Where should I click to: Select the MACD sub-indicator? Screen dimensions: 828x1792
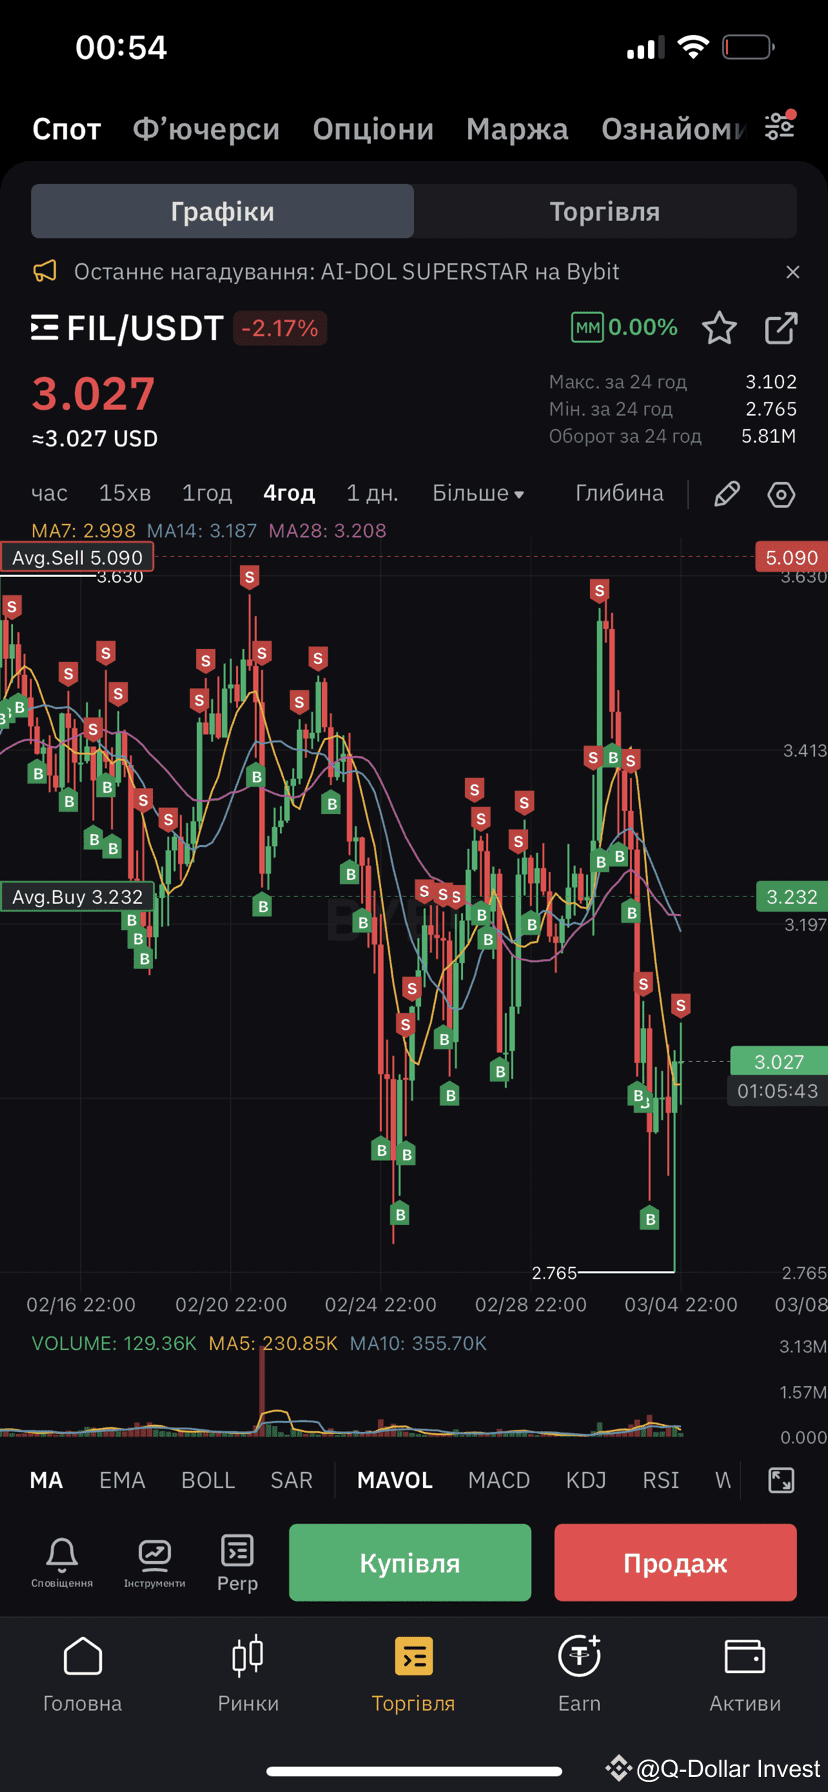pyautogui.click(x=499, y=1480)
